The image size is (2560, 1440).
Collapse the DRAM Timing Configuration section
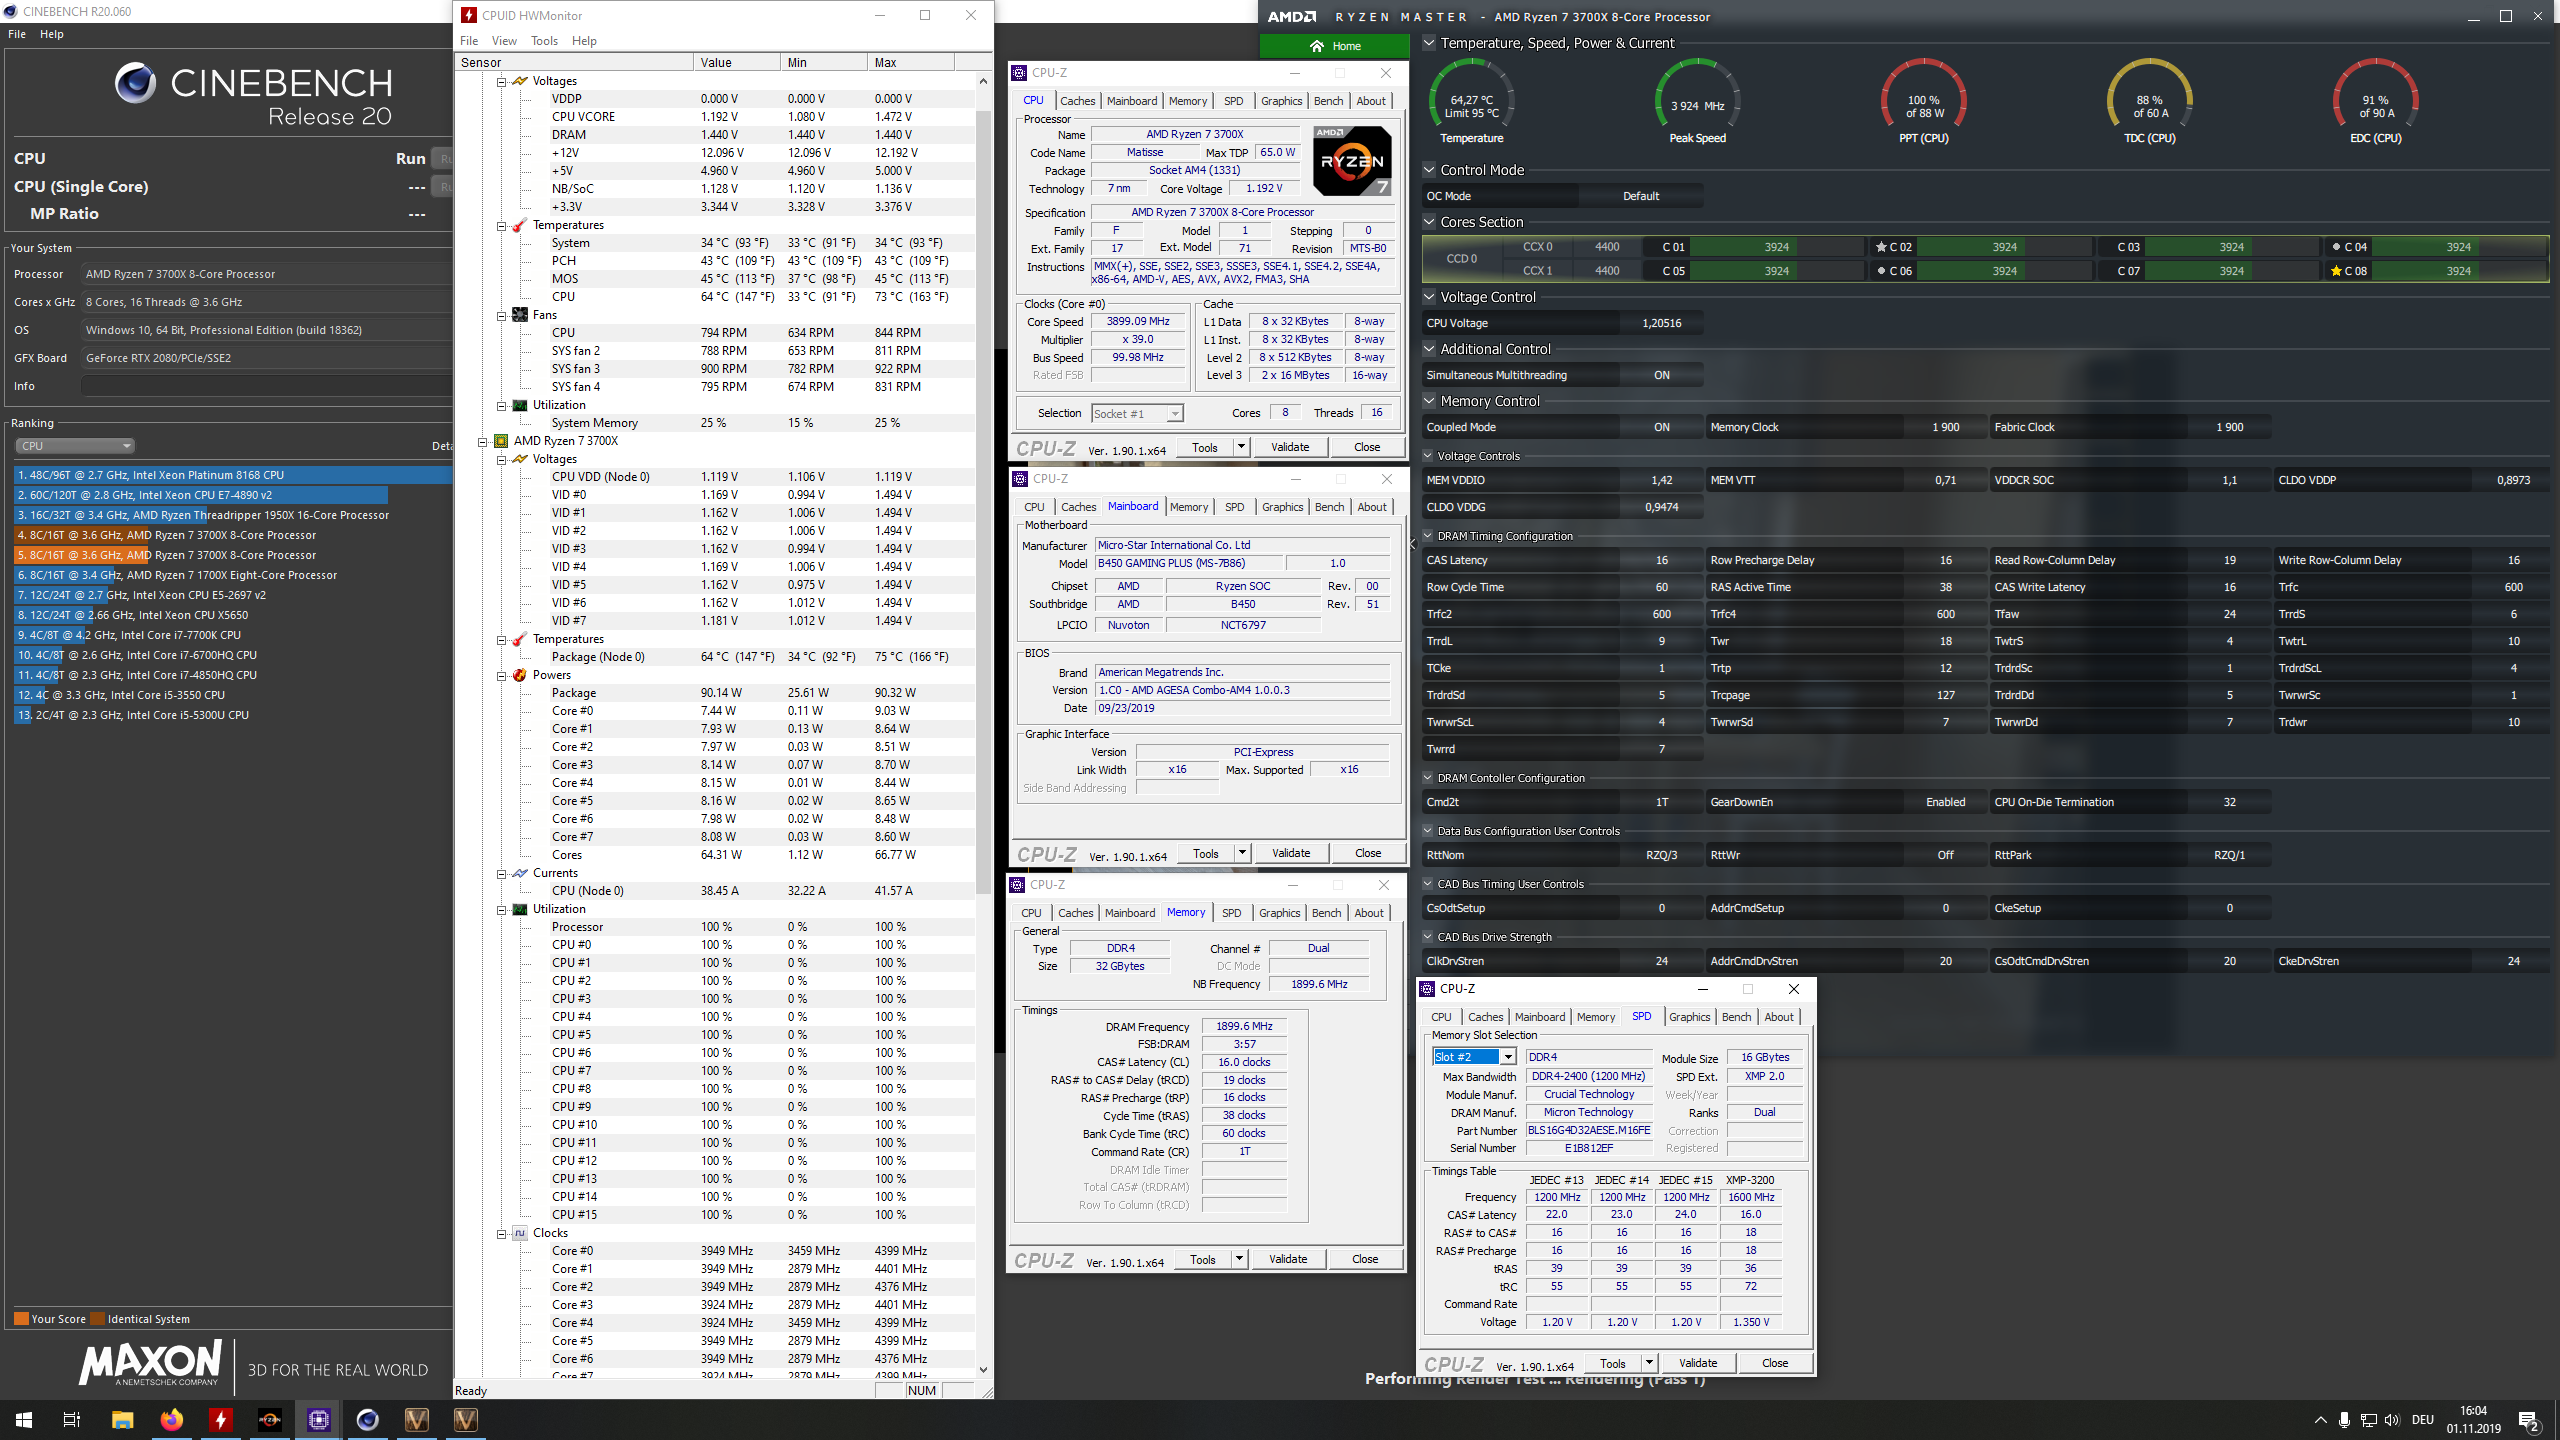[x=1429, y=536]
